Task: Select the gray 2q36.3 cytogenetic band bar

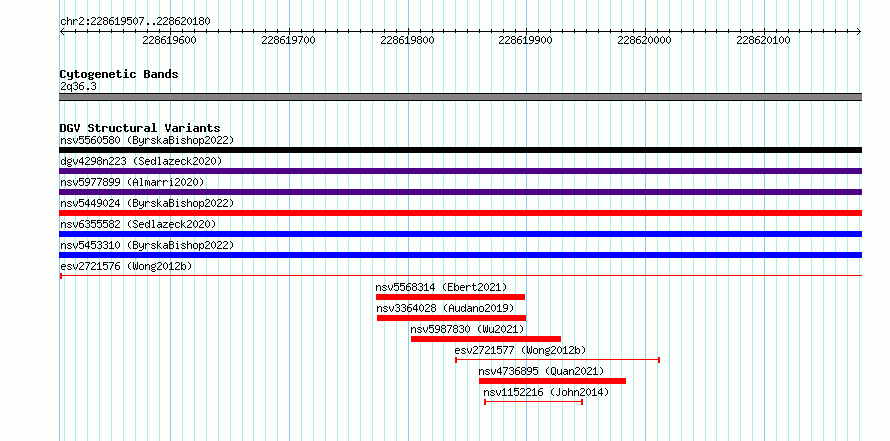Action: [x=460, y=97]
